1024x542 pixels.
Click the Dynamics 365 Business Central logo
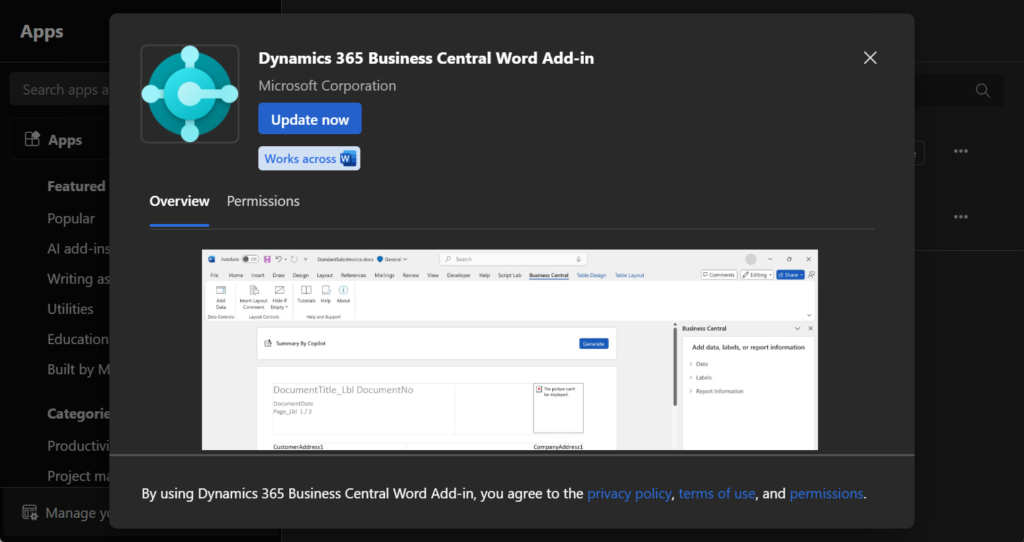coord(190,94)
